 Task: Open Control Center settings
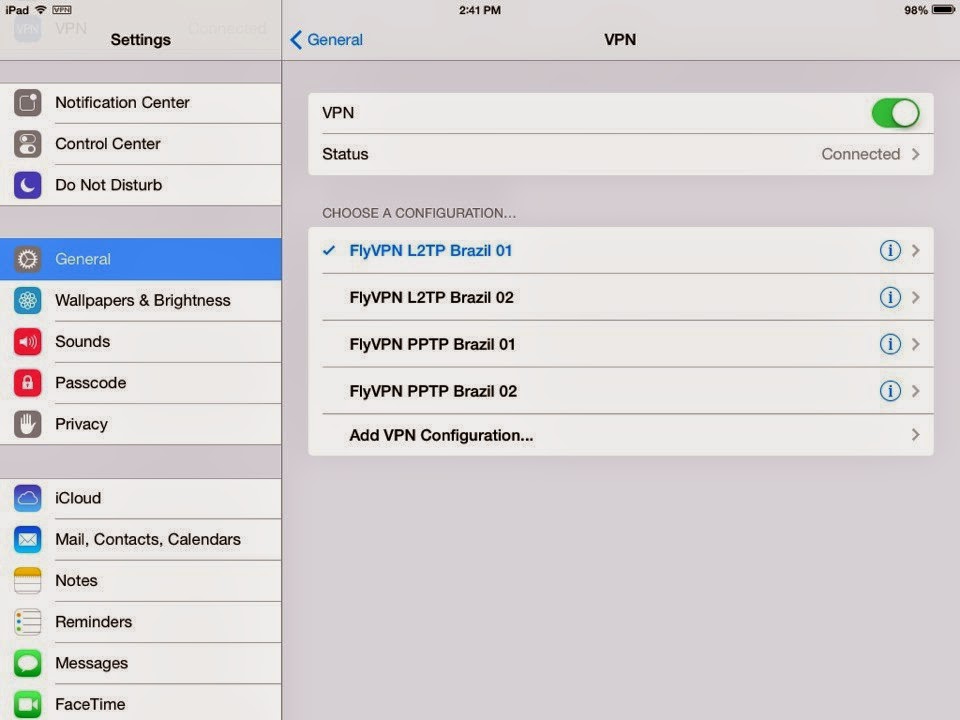coord(141,144)
